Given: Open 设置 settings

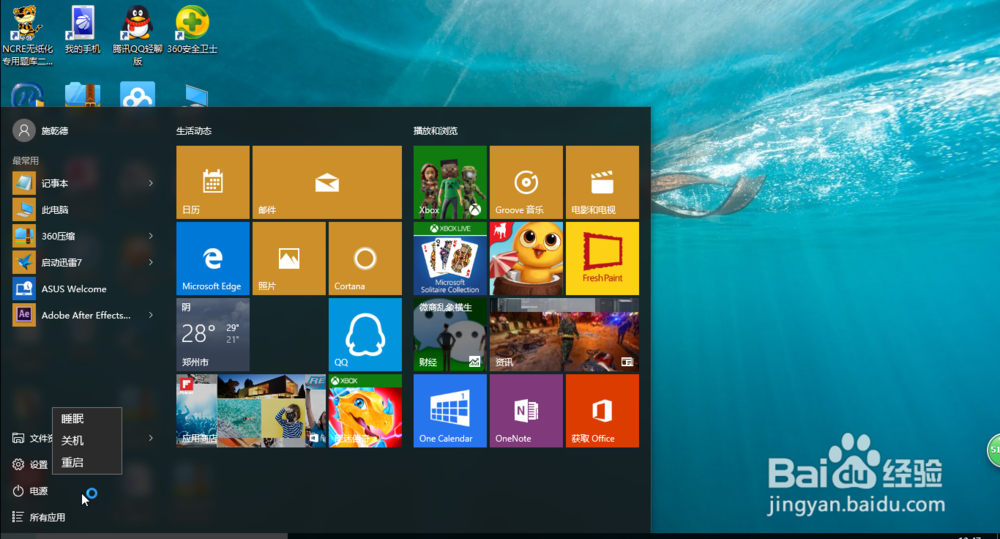Looking at the screenshot, I should tap(30, 464).
